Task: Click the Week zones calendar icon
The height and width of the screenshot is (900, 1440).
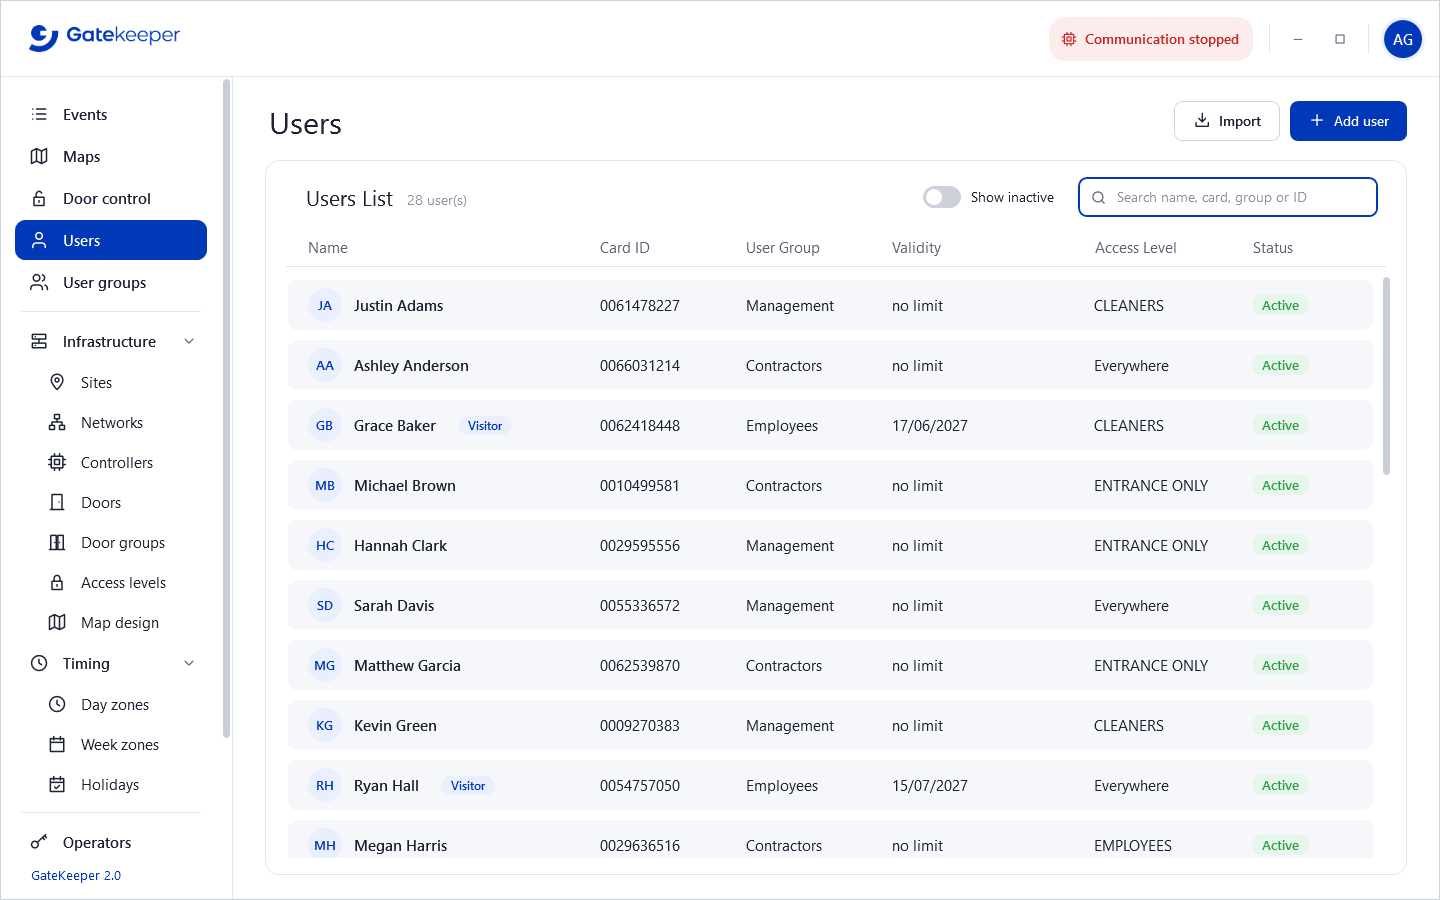Action: click(x=57, y=744)
